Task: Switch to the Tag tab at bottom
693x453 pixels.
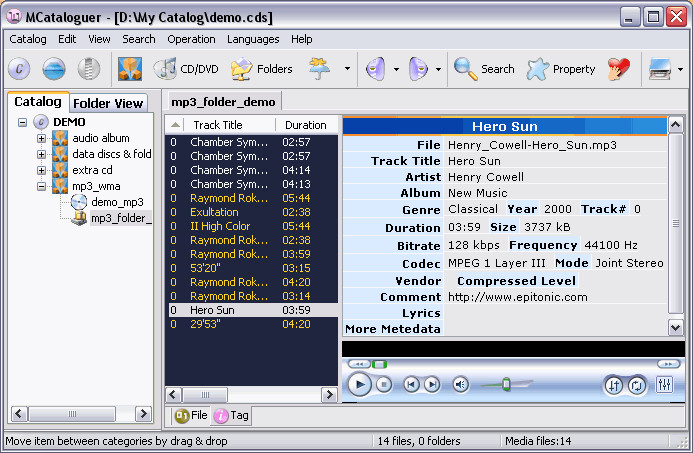Action: tap(232, 415)
